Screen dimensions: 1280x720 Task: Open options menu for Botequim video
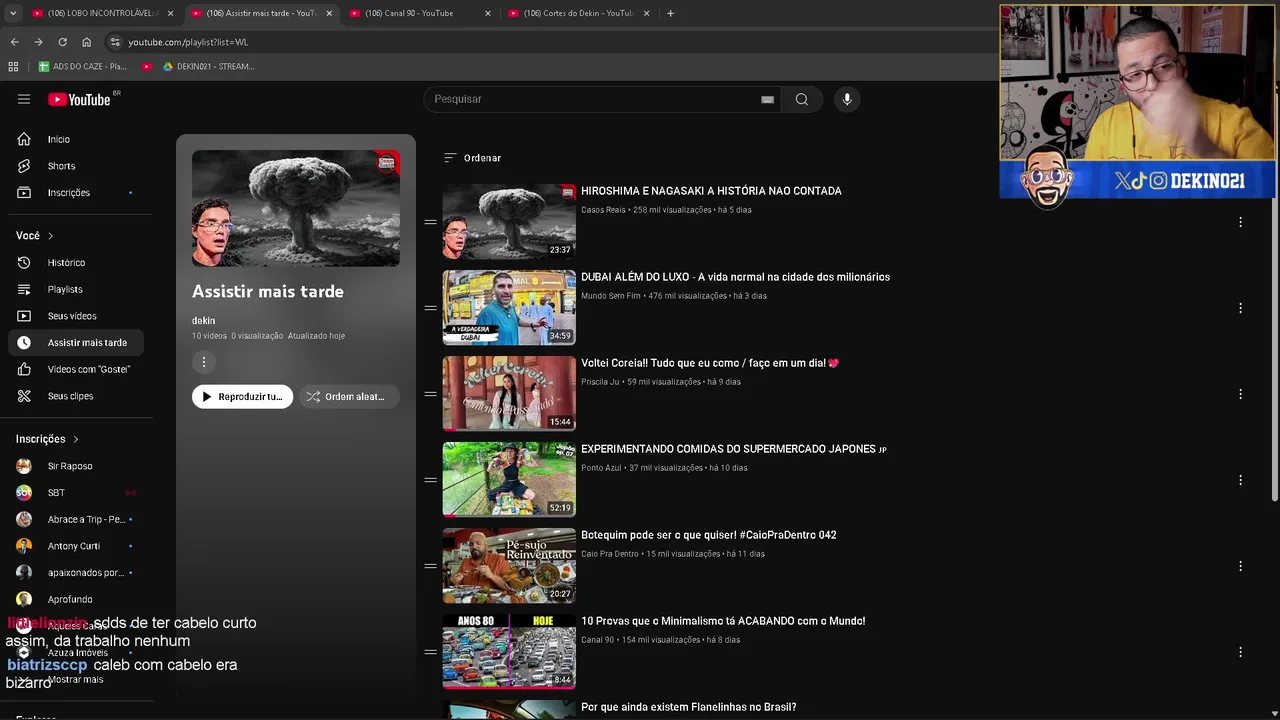[1240, 566]
